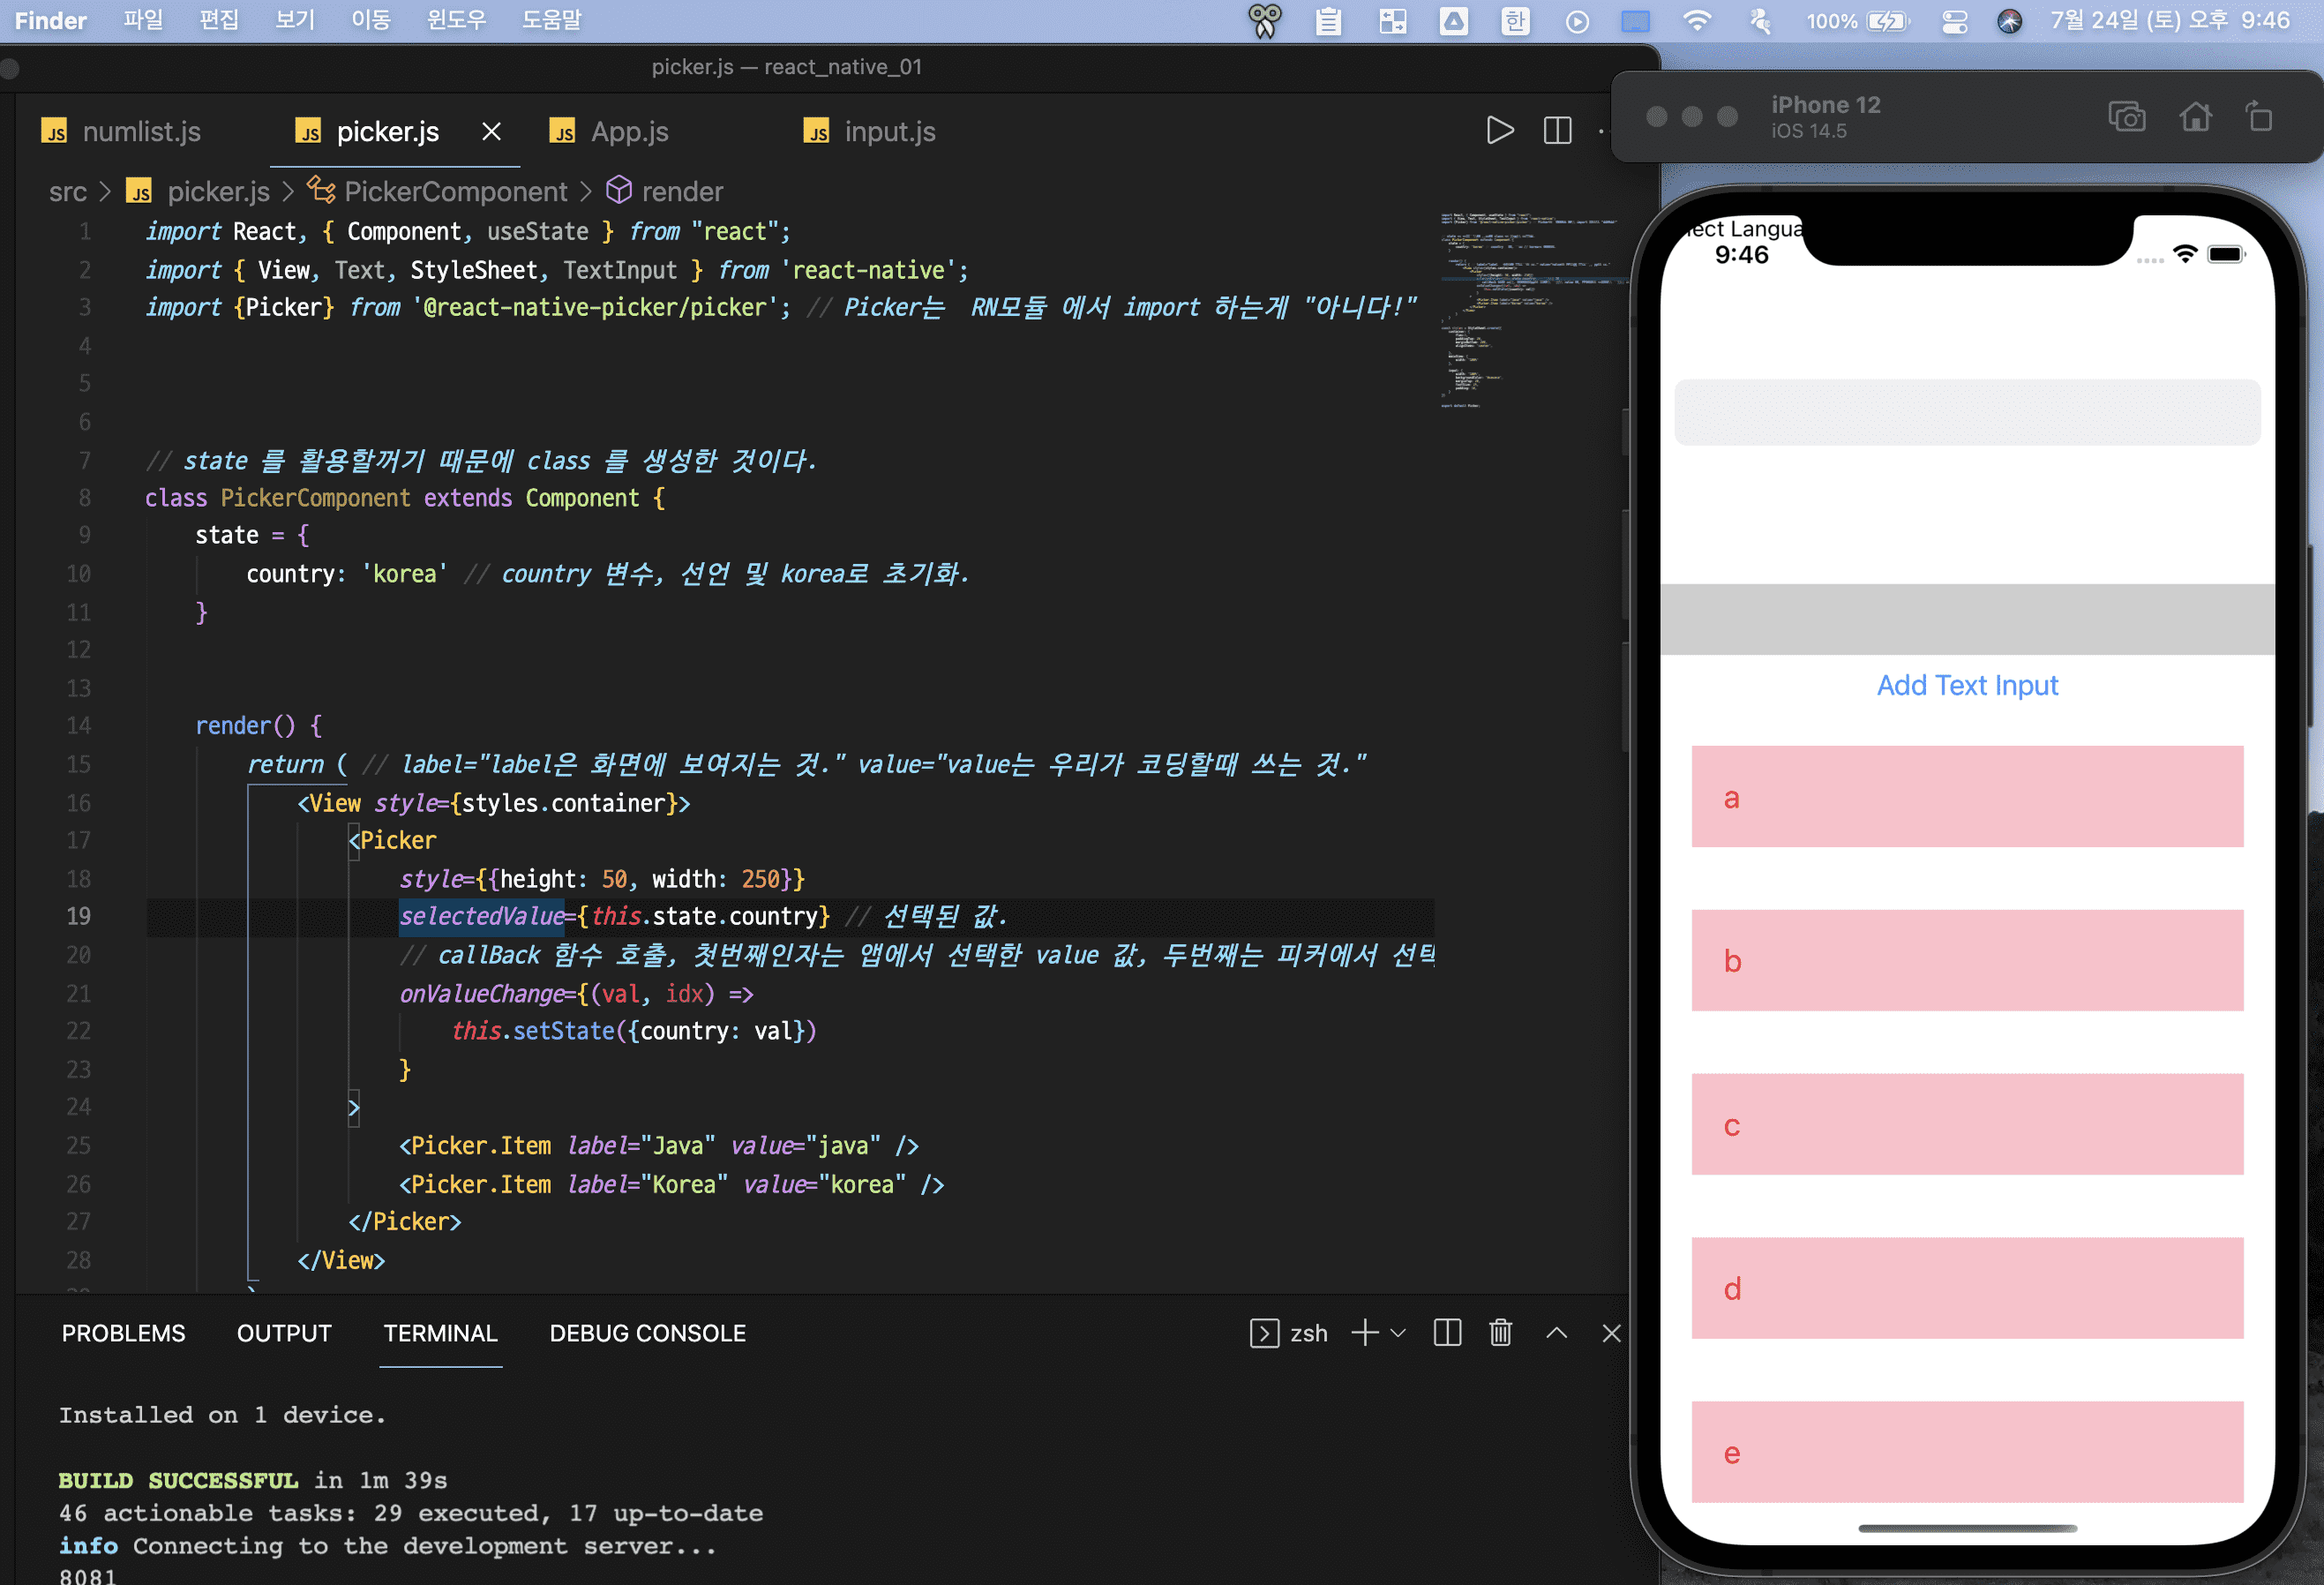
Task: Split the terminal panel
Action: point(1447,1333)
